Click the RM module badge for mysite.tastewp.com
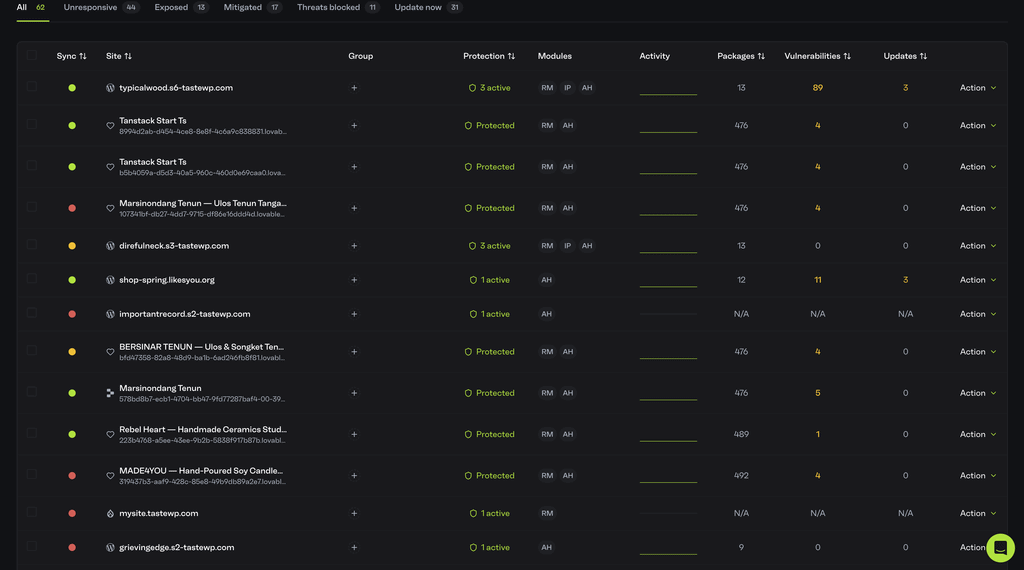The height and width of the screenshot is (570, 1024). pyautogui.click(x=547, y=513)
